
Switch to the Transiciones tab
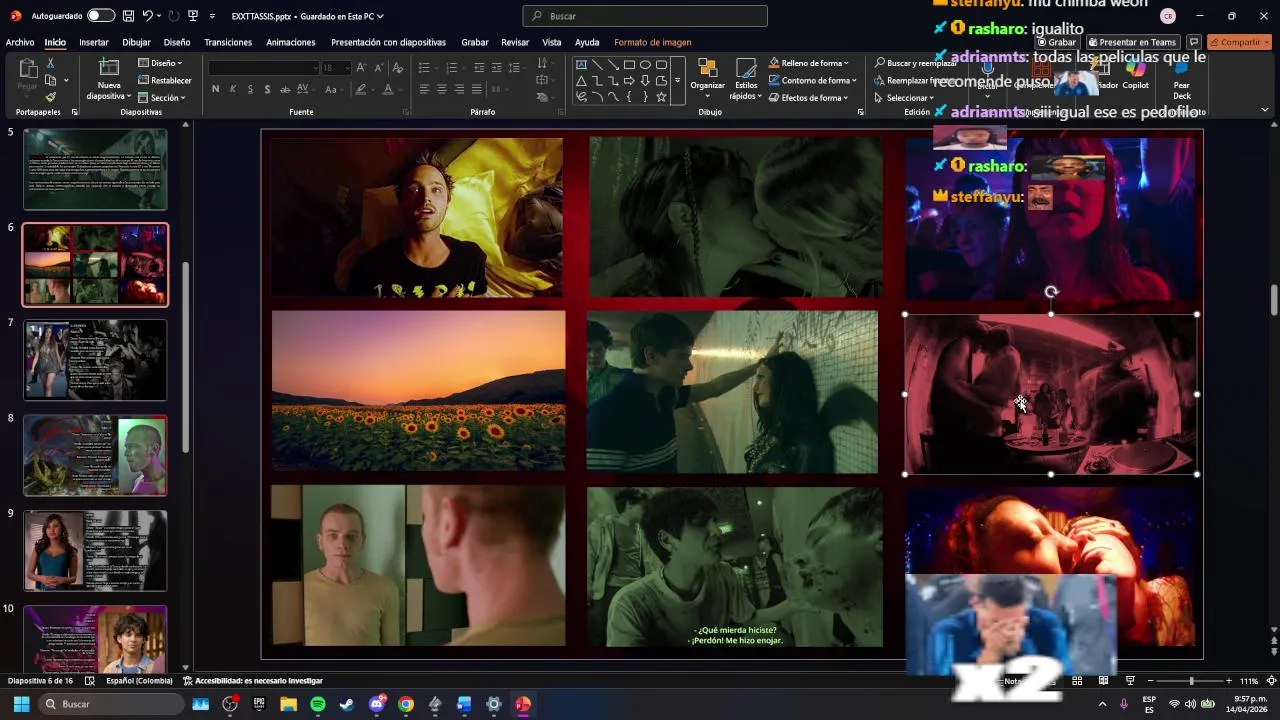pos(228,42)
